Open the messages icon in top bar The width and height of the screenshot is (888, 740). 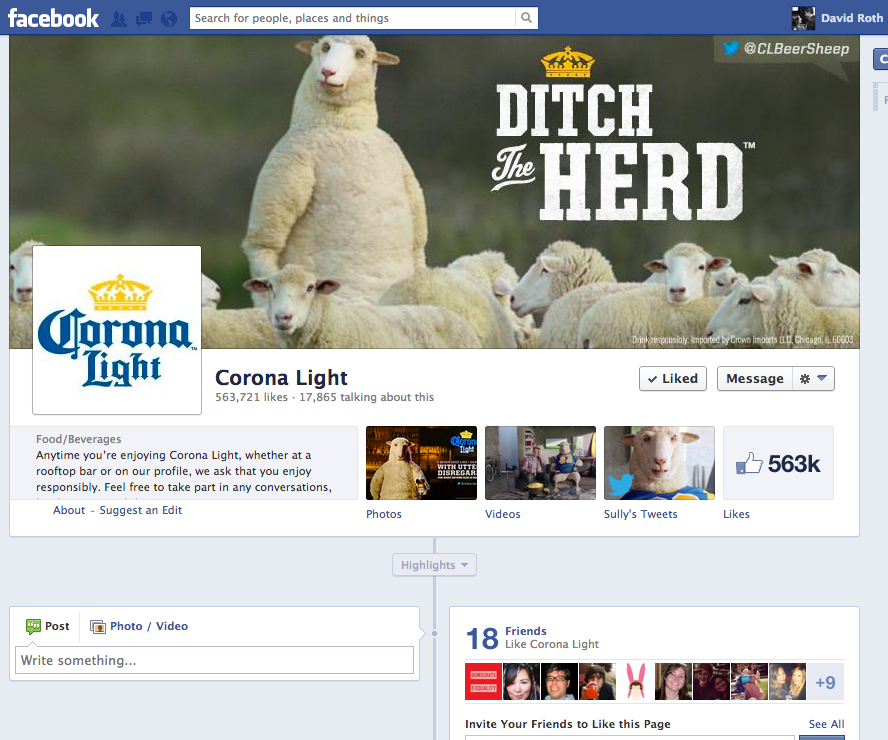coord(144,19)
